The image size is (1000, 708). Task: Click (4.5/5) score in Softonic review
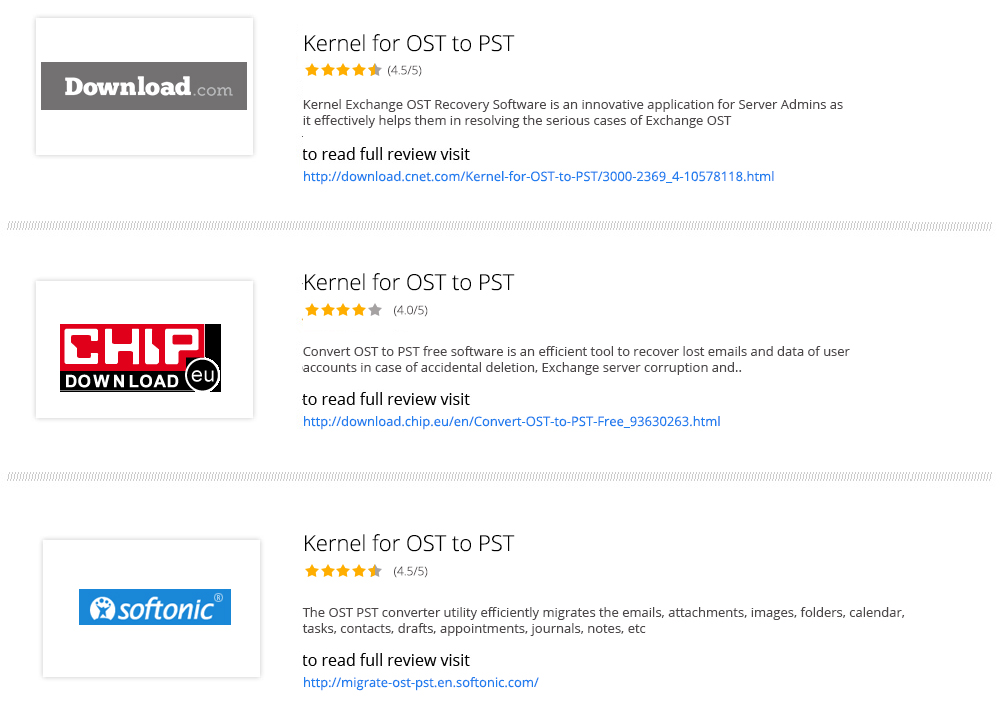410,571
